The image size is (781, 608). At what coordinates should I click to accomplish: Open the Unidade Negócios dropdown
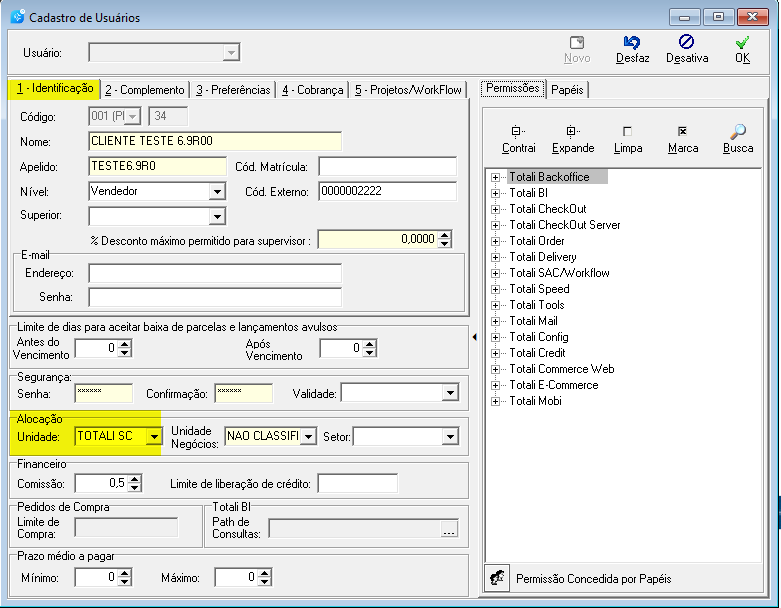click(x=308, y=437)
